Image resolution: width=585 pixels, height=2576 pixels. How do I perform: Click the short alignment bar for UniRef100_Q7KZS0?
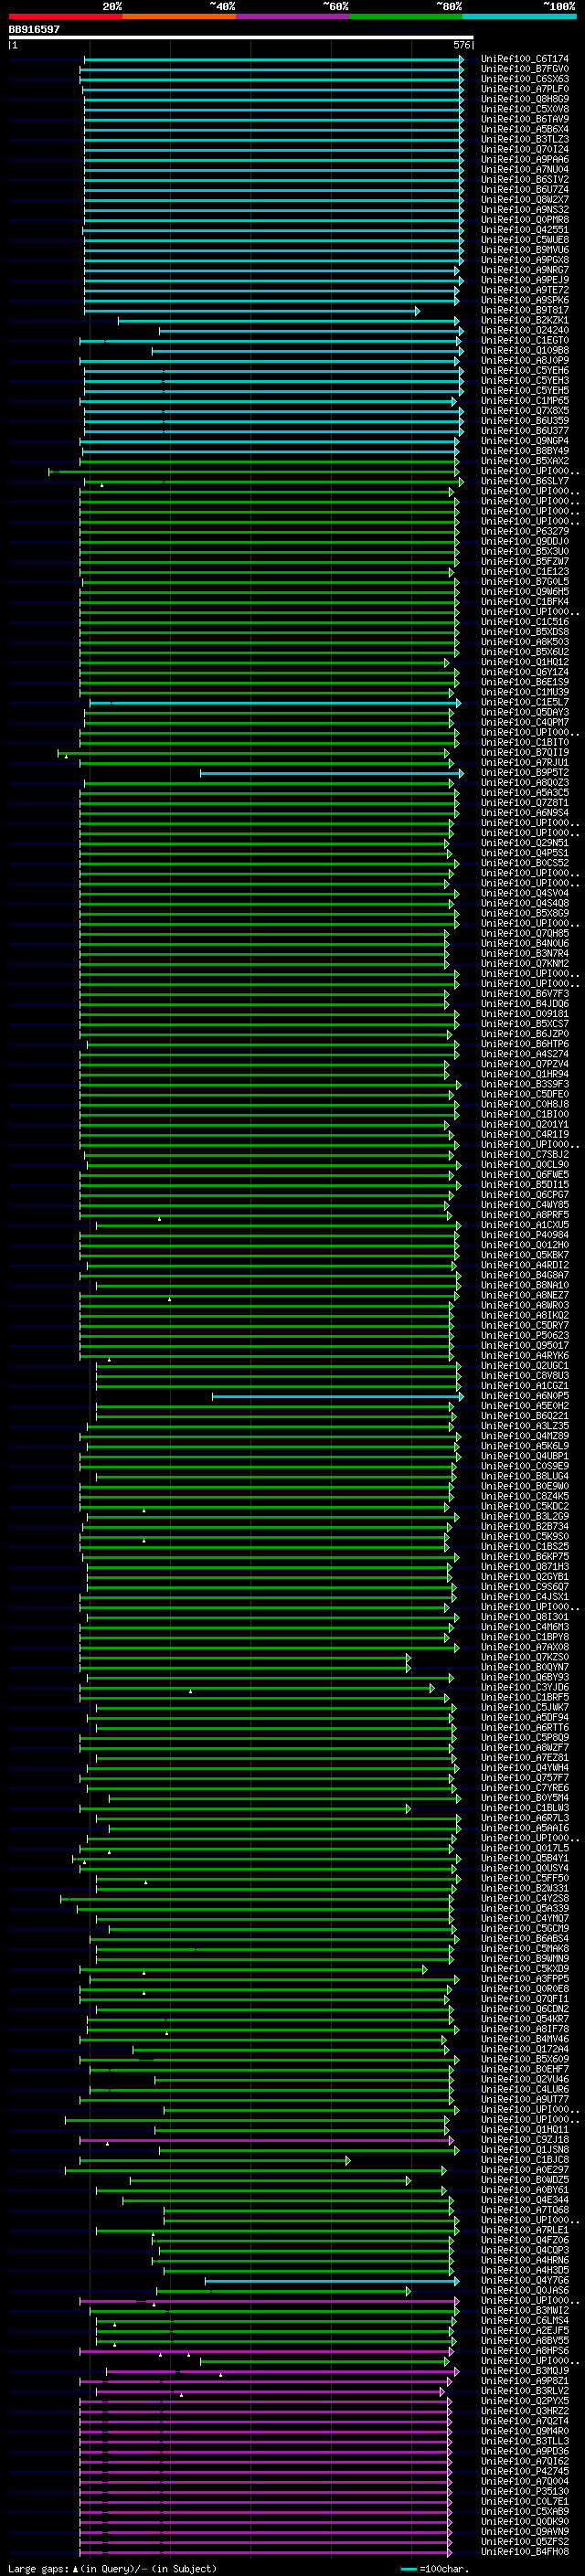245,1657
